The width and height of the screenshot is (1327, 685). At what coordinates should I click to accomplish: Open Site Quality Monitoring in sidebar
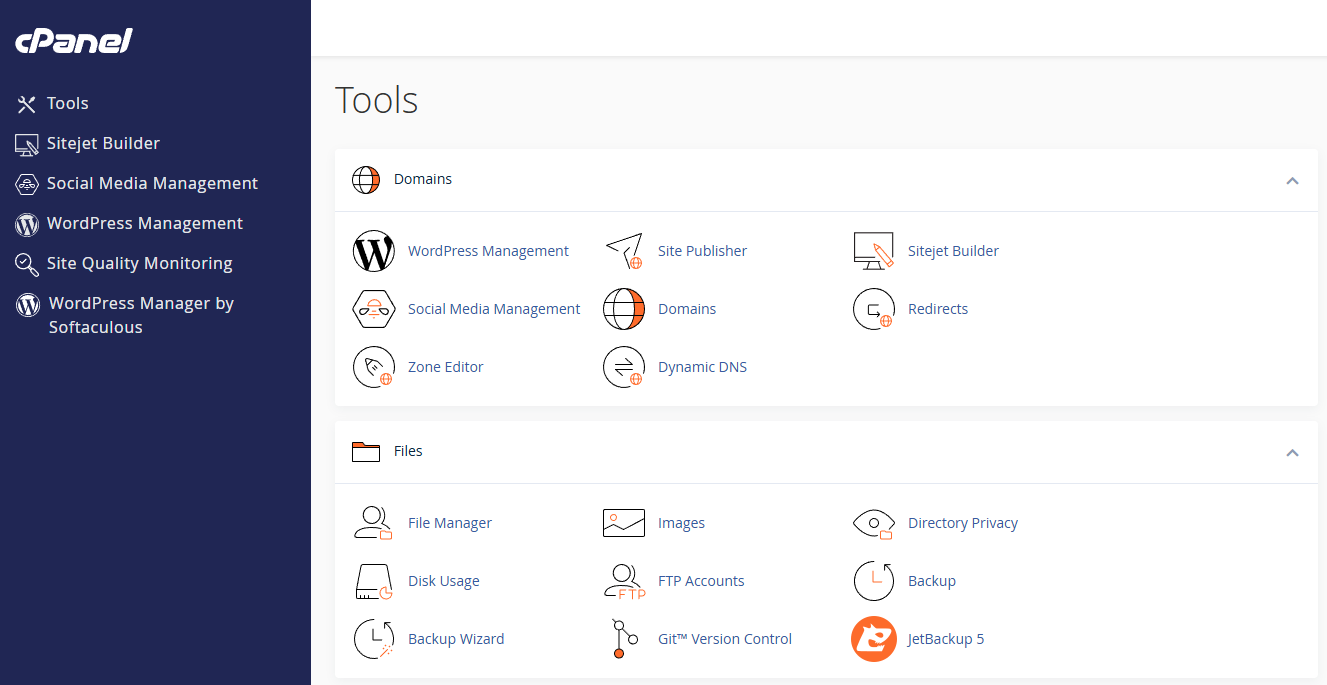[139, 264]
